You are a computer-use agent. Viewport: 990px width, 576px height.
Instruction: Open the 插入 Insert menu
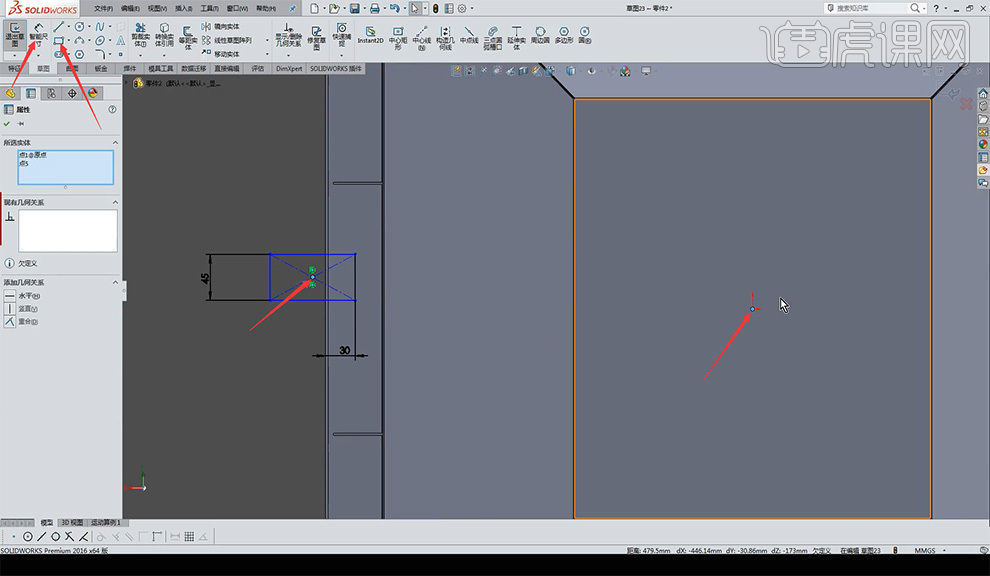pyautogui.click(x=184, y=8)
